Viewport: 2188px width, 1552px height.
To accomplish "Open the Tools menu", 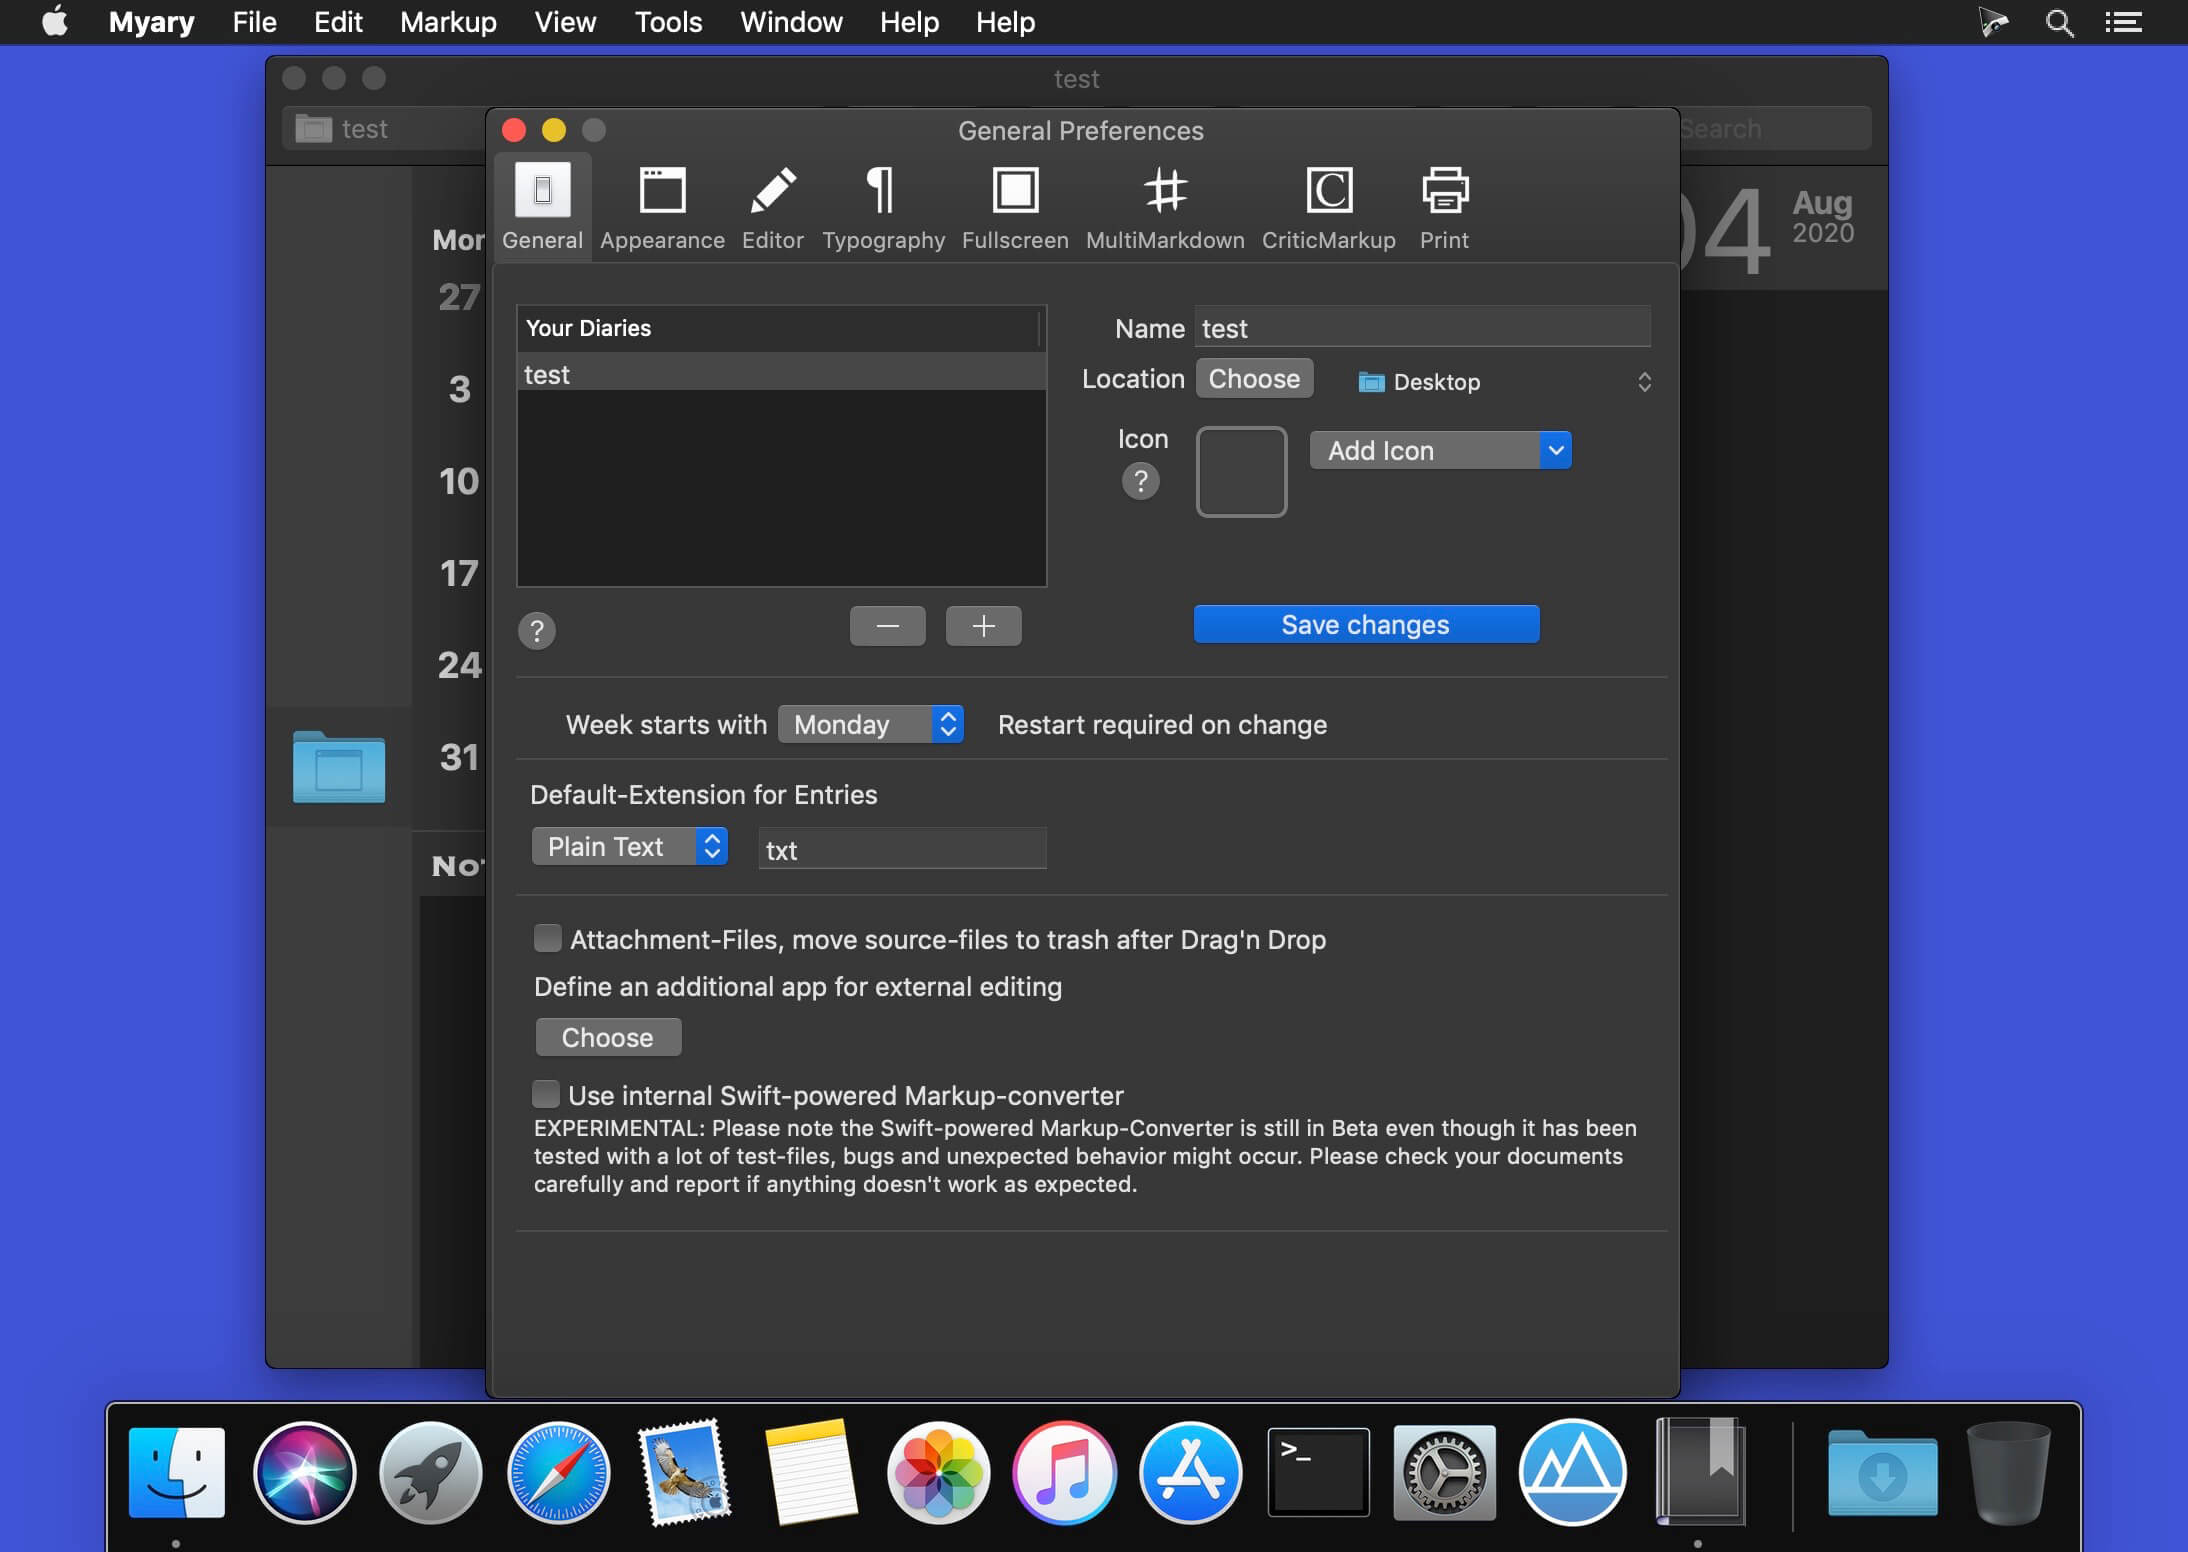I will 668,22.
